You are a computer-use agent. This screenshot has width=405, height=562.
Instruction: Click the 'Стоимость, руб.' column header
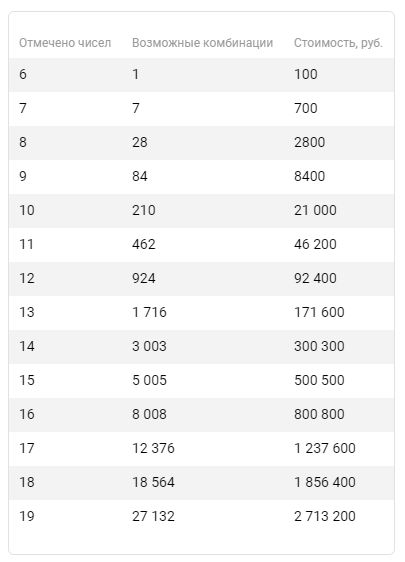(338, 43)
